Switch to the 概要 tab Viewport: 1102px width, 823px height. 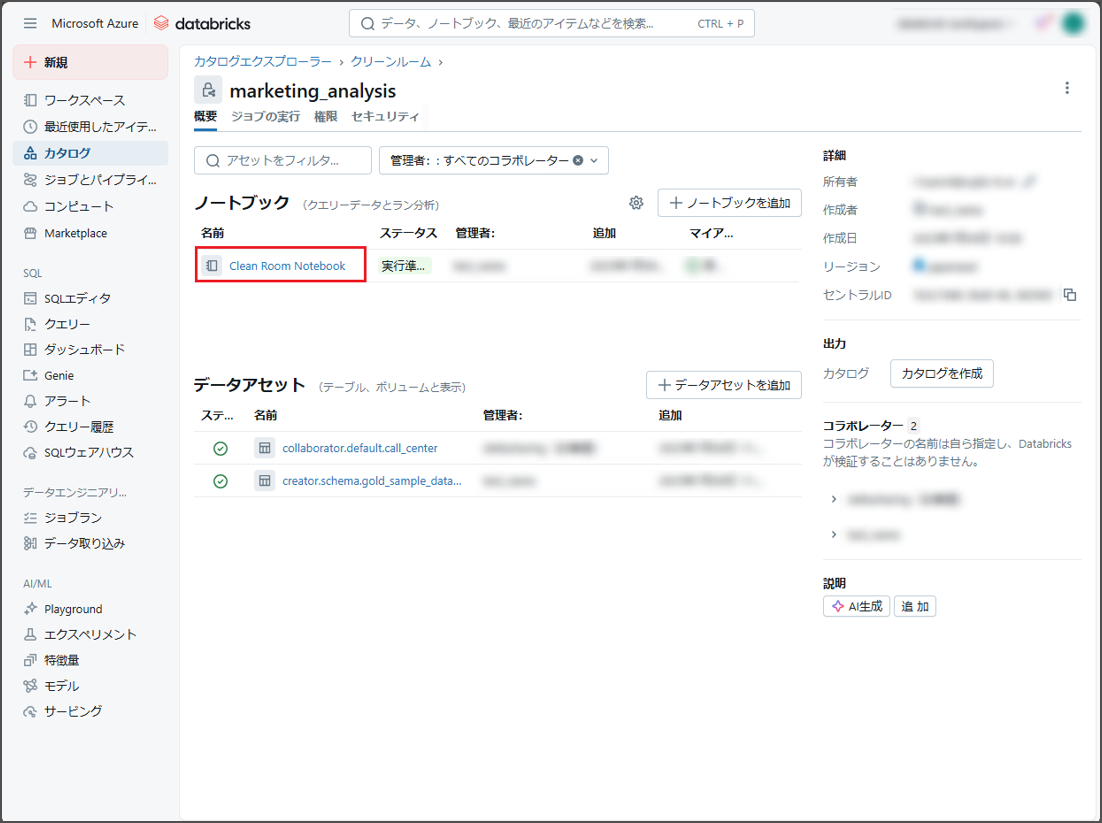[x=205, y=117]
